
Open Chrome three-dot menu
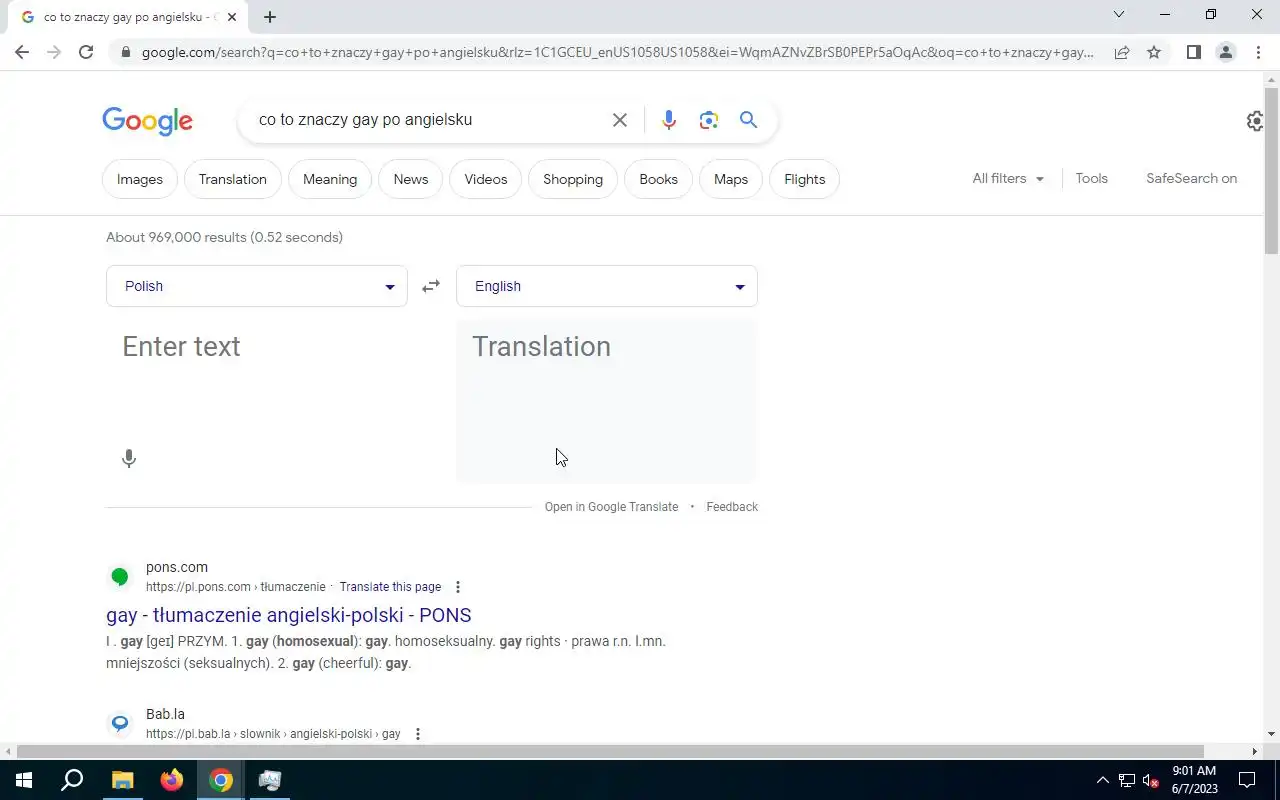1258,52
